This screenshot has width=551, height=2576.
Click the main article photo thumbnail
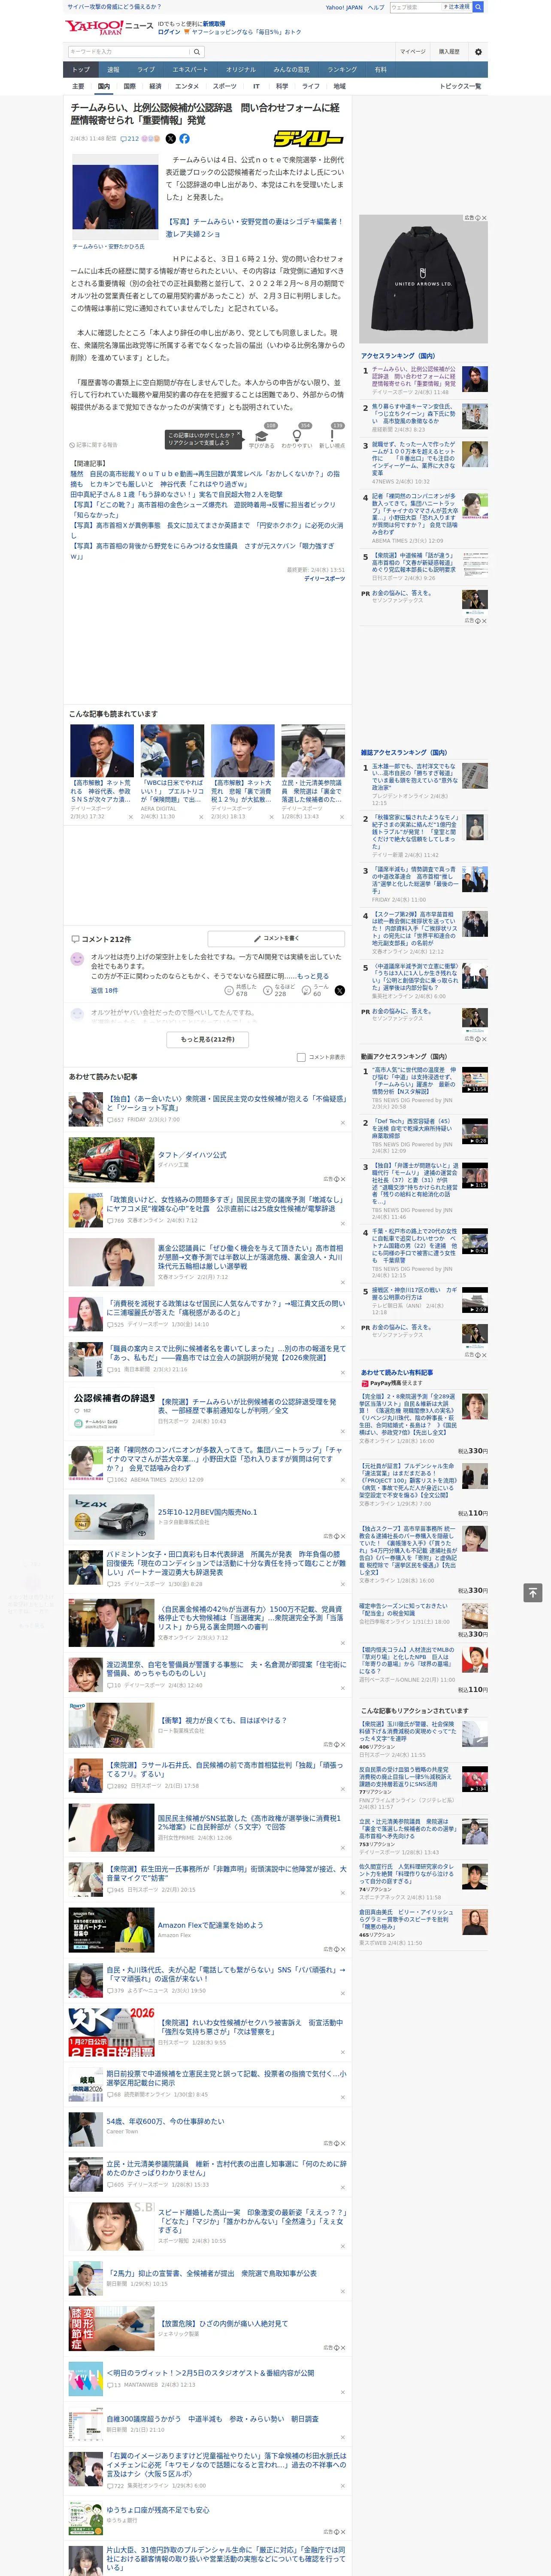click(115, 198)
